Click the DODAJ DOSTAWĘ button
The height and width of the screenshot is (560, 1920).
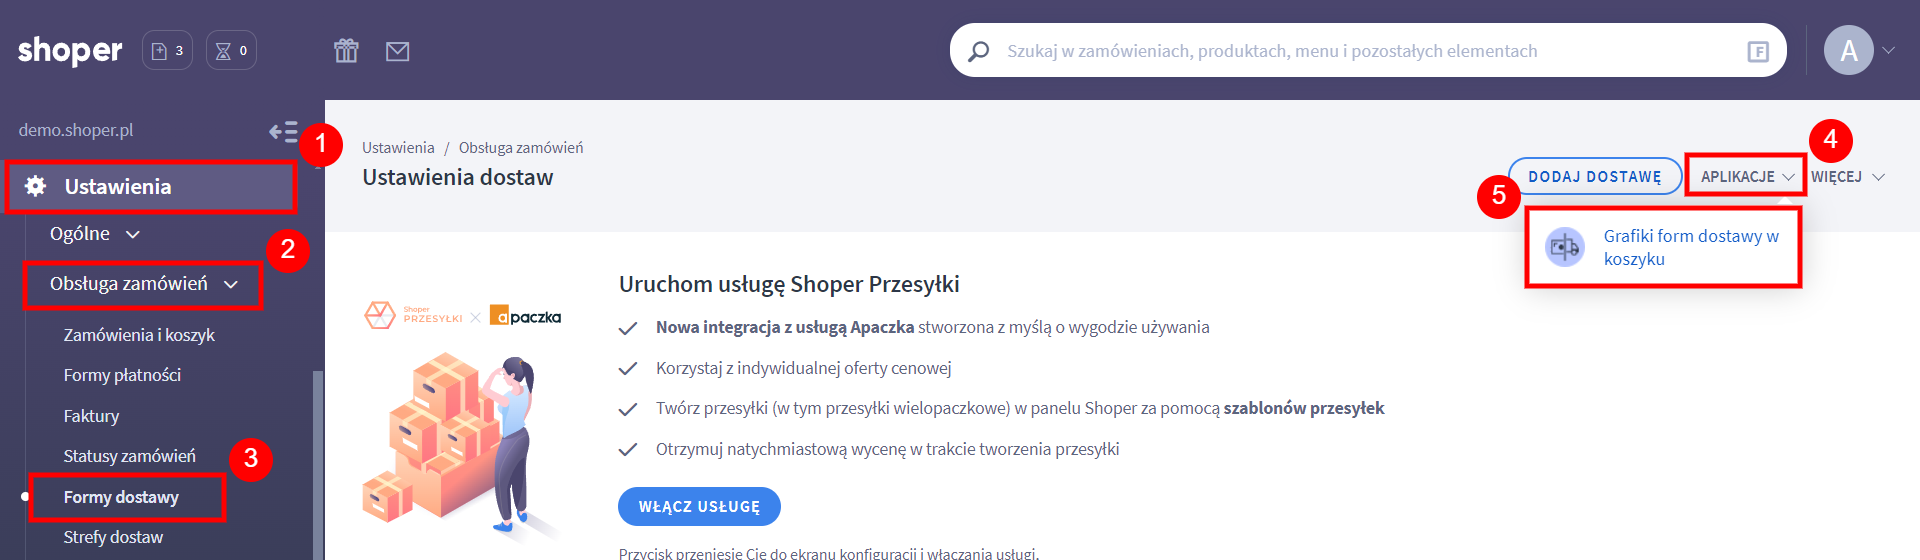click(1594, 177)
